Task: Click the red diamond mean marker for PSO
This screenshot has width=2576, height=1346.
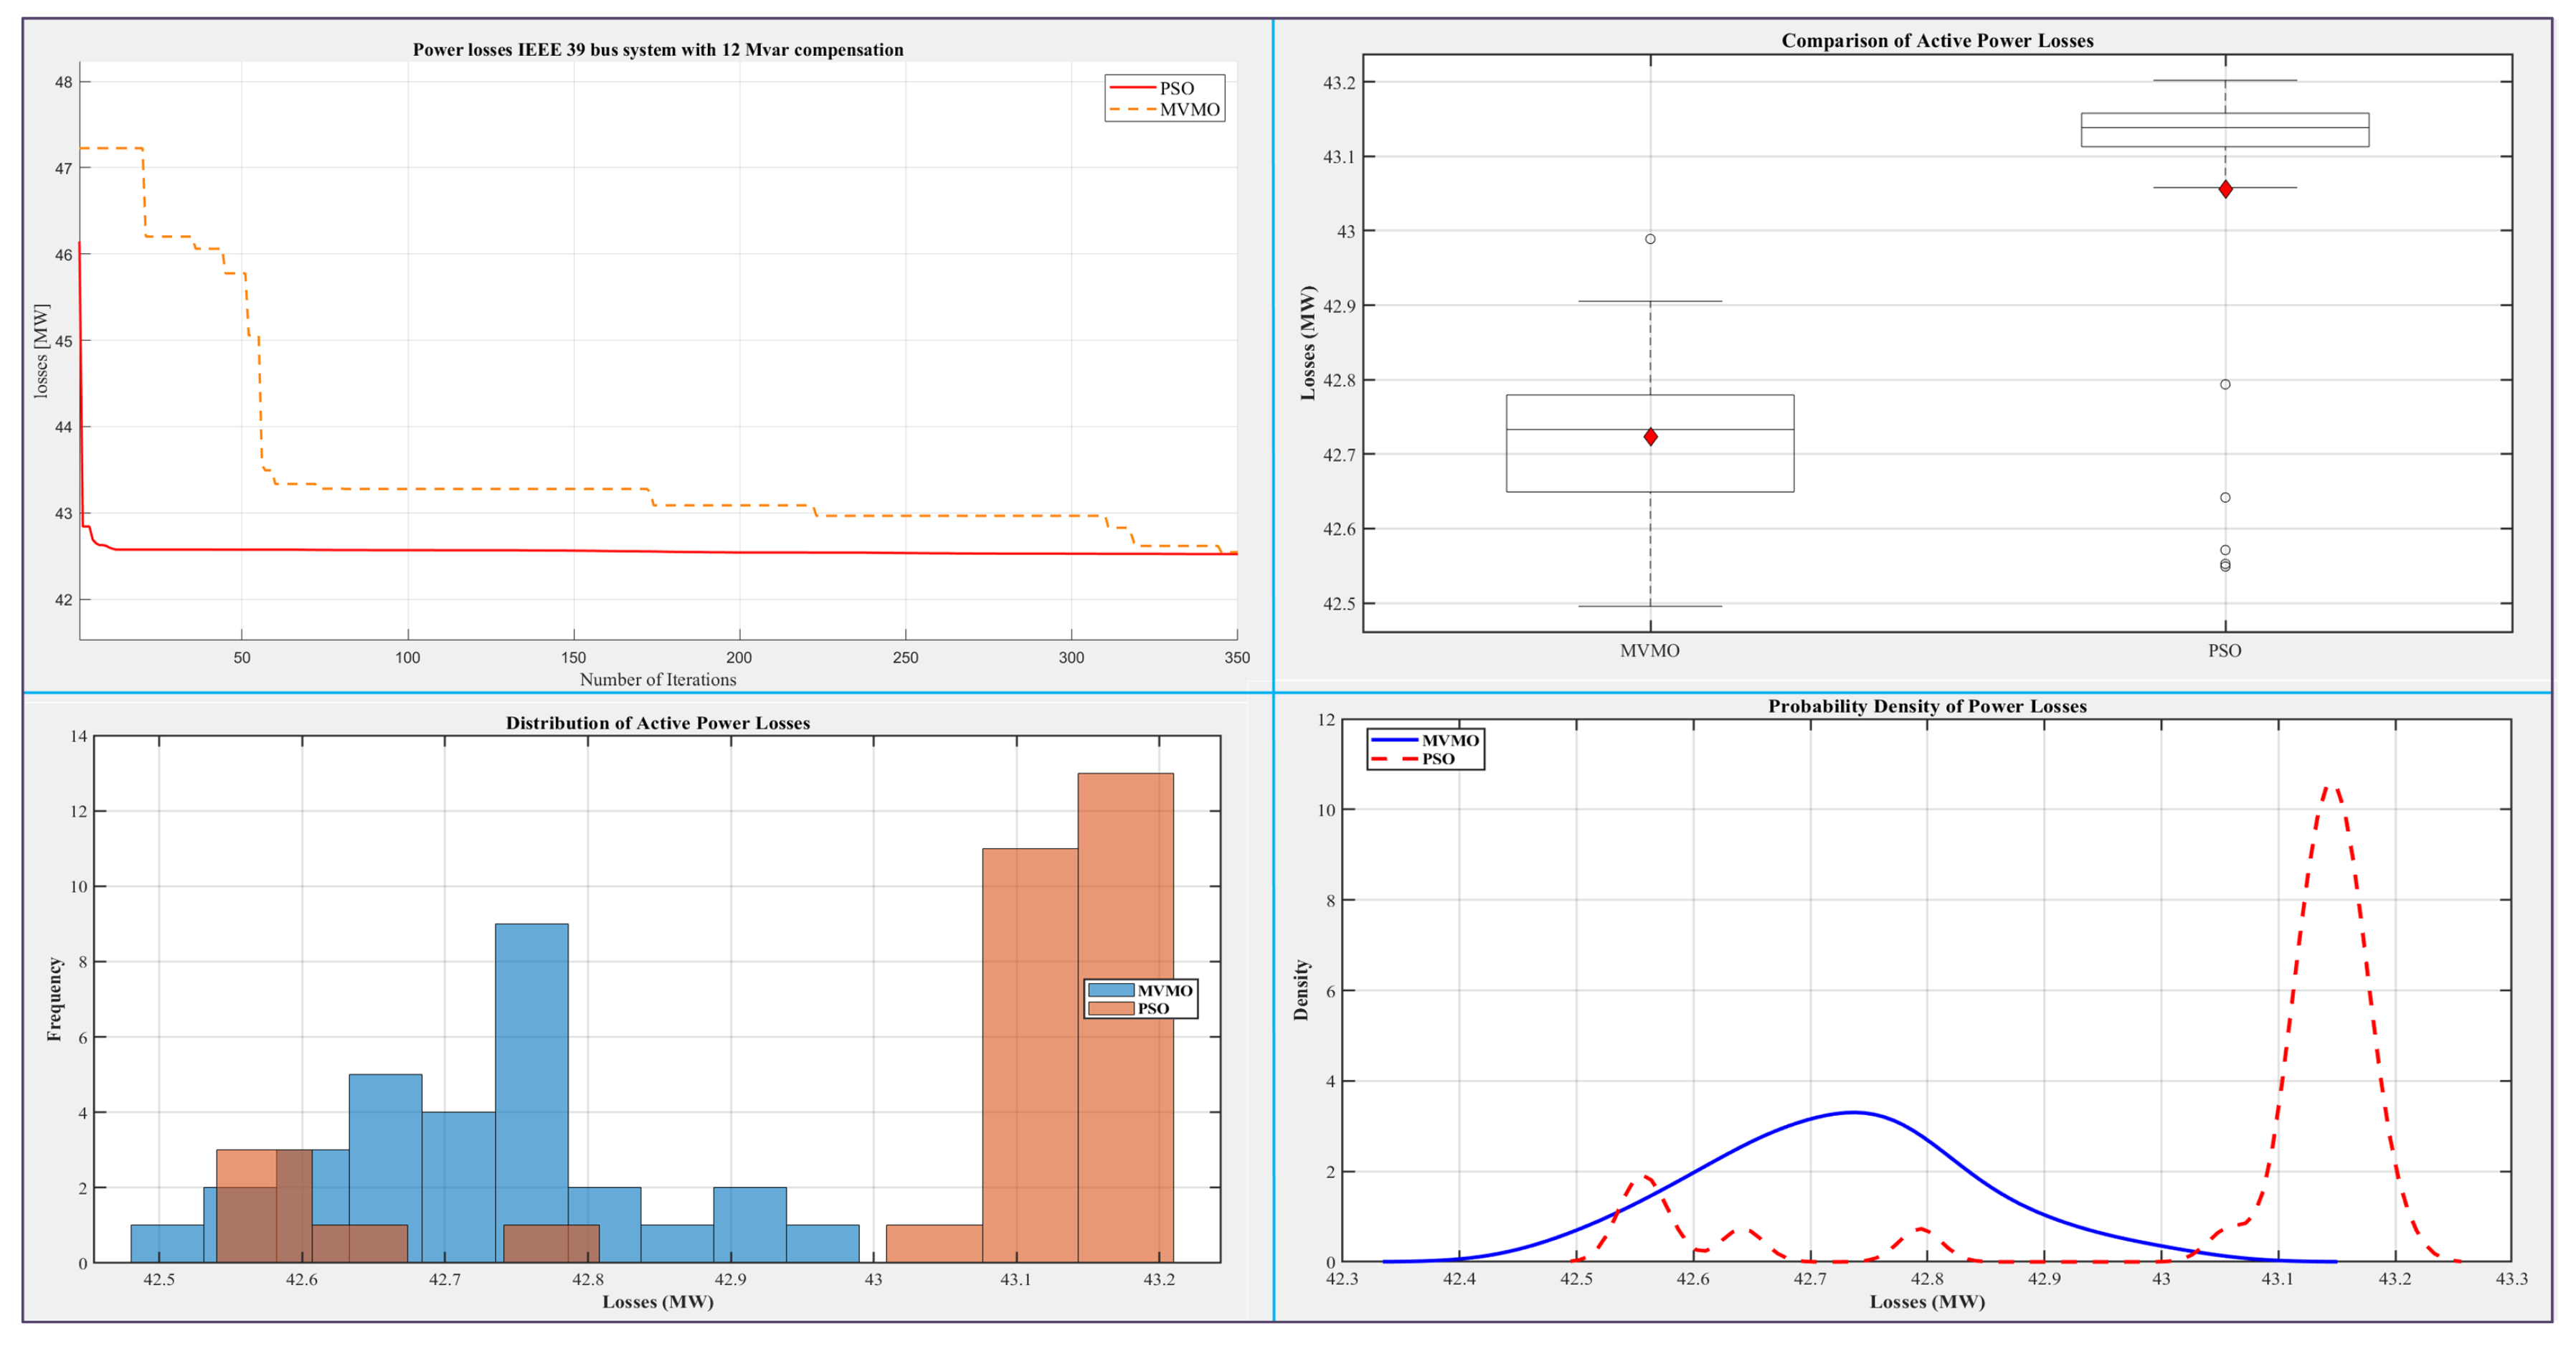Action: click(2225, 189)
